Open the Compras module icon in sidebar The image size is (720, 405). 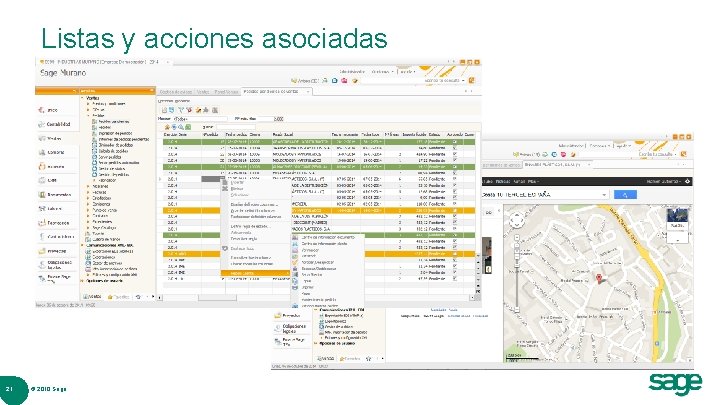42,152
